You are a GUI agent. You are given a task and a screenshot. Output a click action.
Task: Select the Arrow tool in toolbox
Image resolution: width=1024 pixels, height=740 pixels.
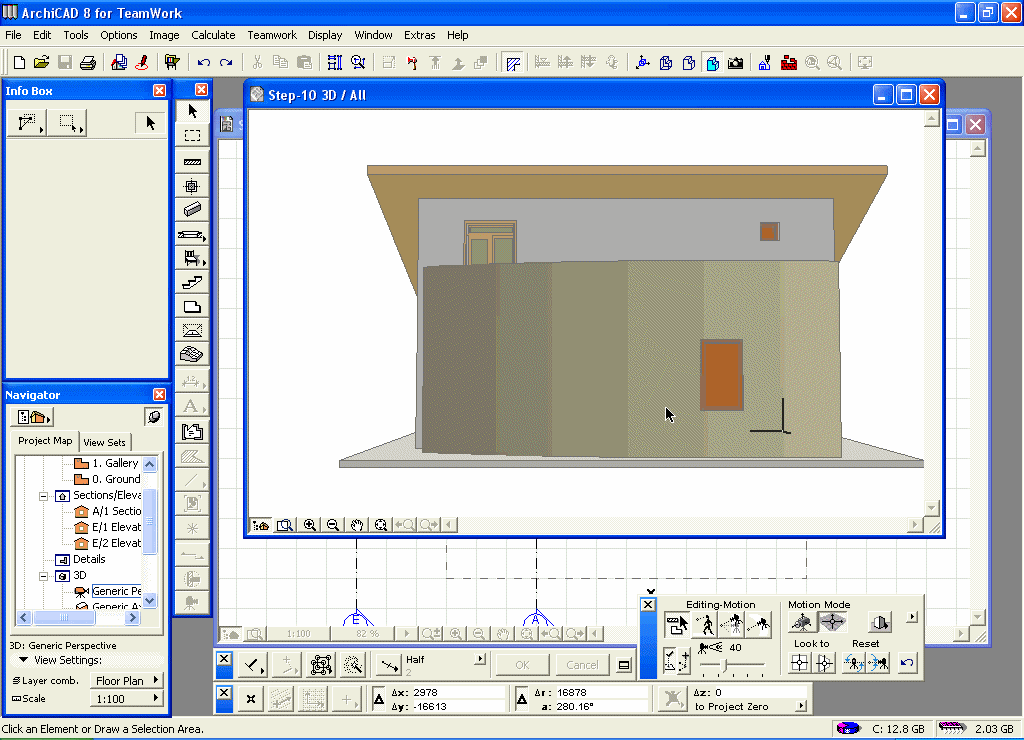[x=193, y=111]
